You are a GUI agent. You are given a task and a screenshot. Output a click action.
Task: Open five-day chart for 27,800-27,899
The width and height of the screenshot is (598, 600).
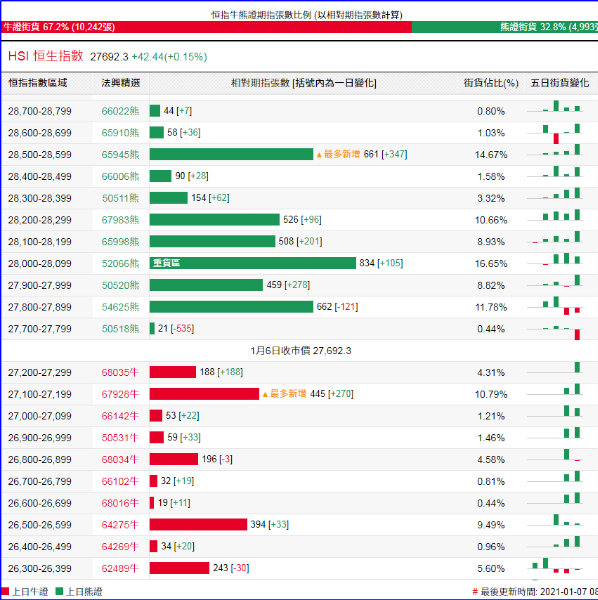pos(554,306)
